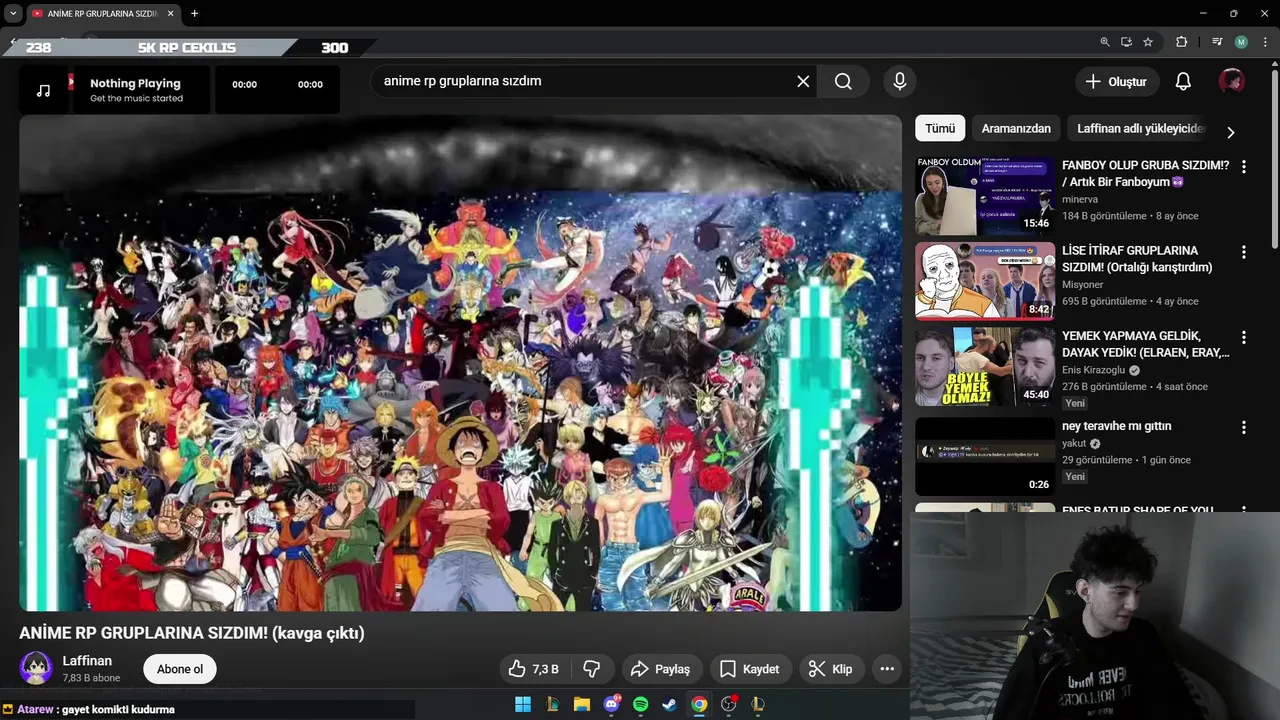Click the LİSE İTİRAF GRUPLARINA SIZDIM title
The width and height of the screenshot is (1280, 720).
1137,259
